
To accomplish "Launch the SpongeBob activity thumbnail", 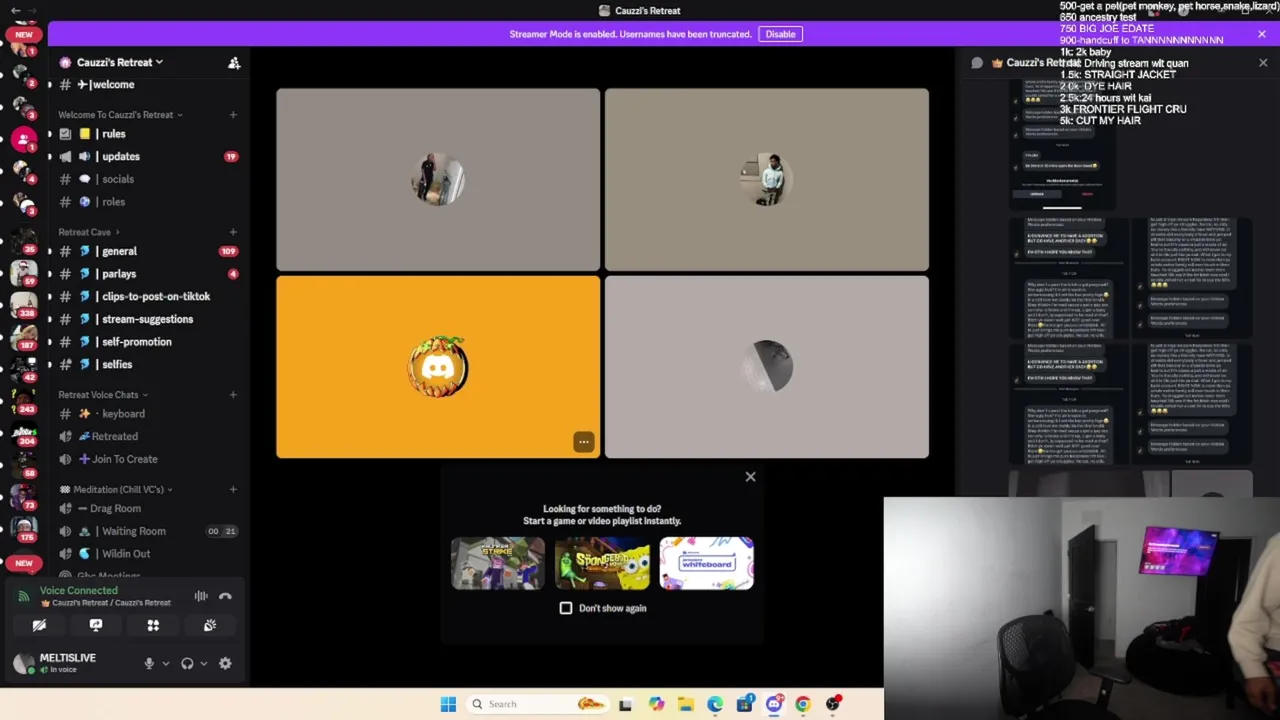I will pos(602,563).
